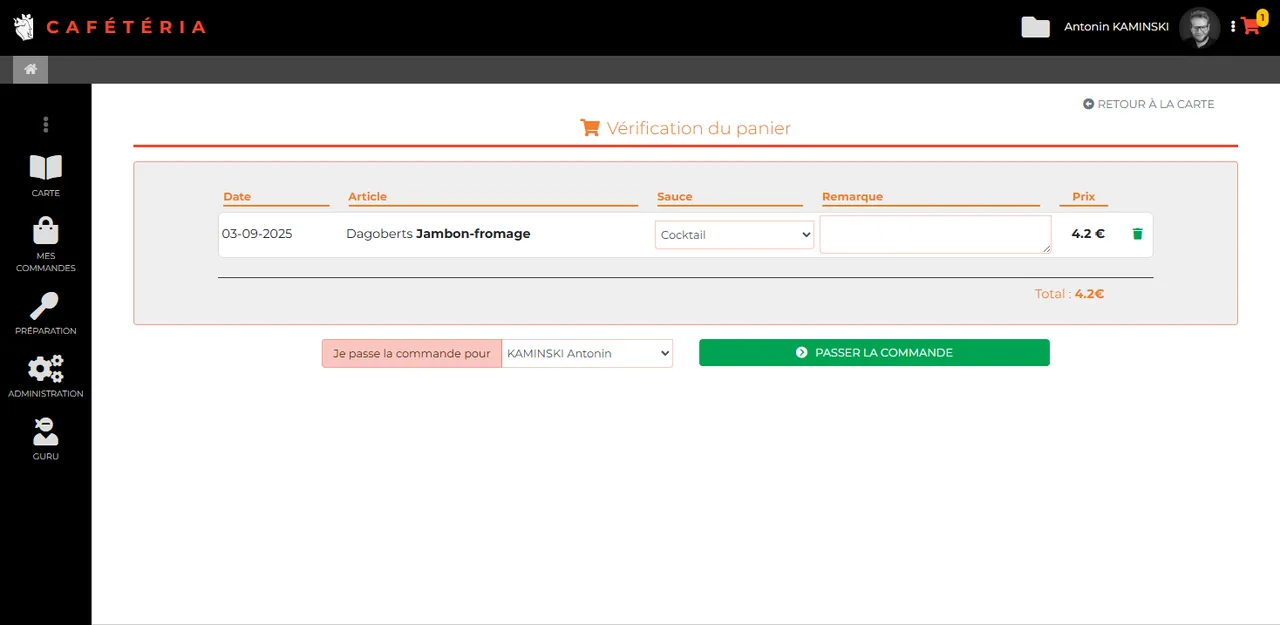The width and height of the screenshot is (1280, 625).
Task: Open the Préparation spoon icon
Action: (x=45, y=306)
